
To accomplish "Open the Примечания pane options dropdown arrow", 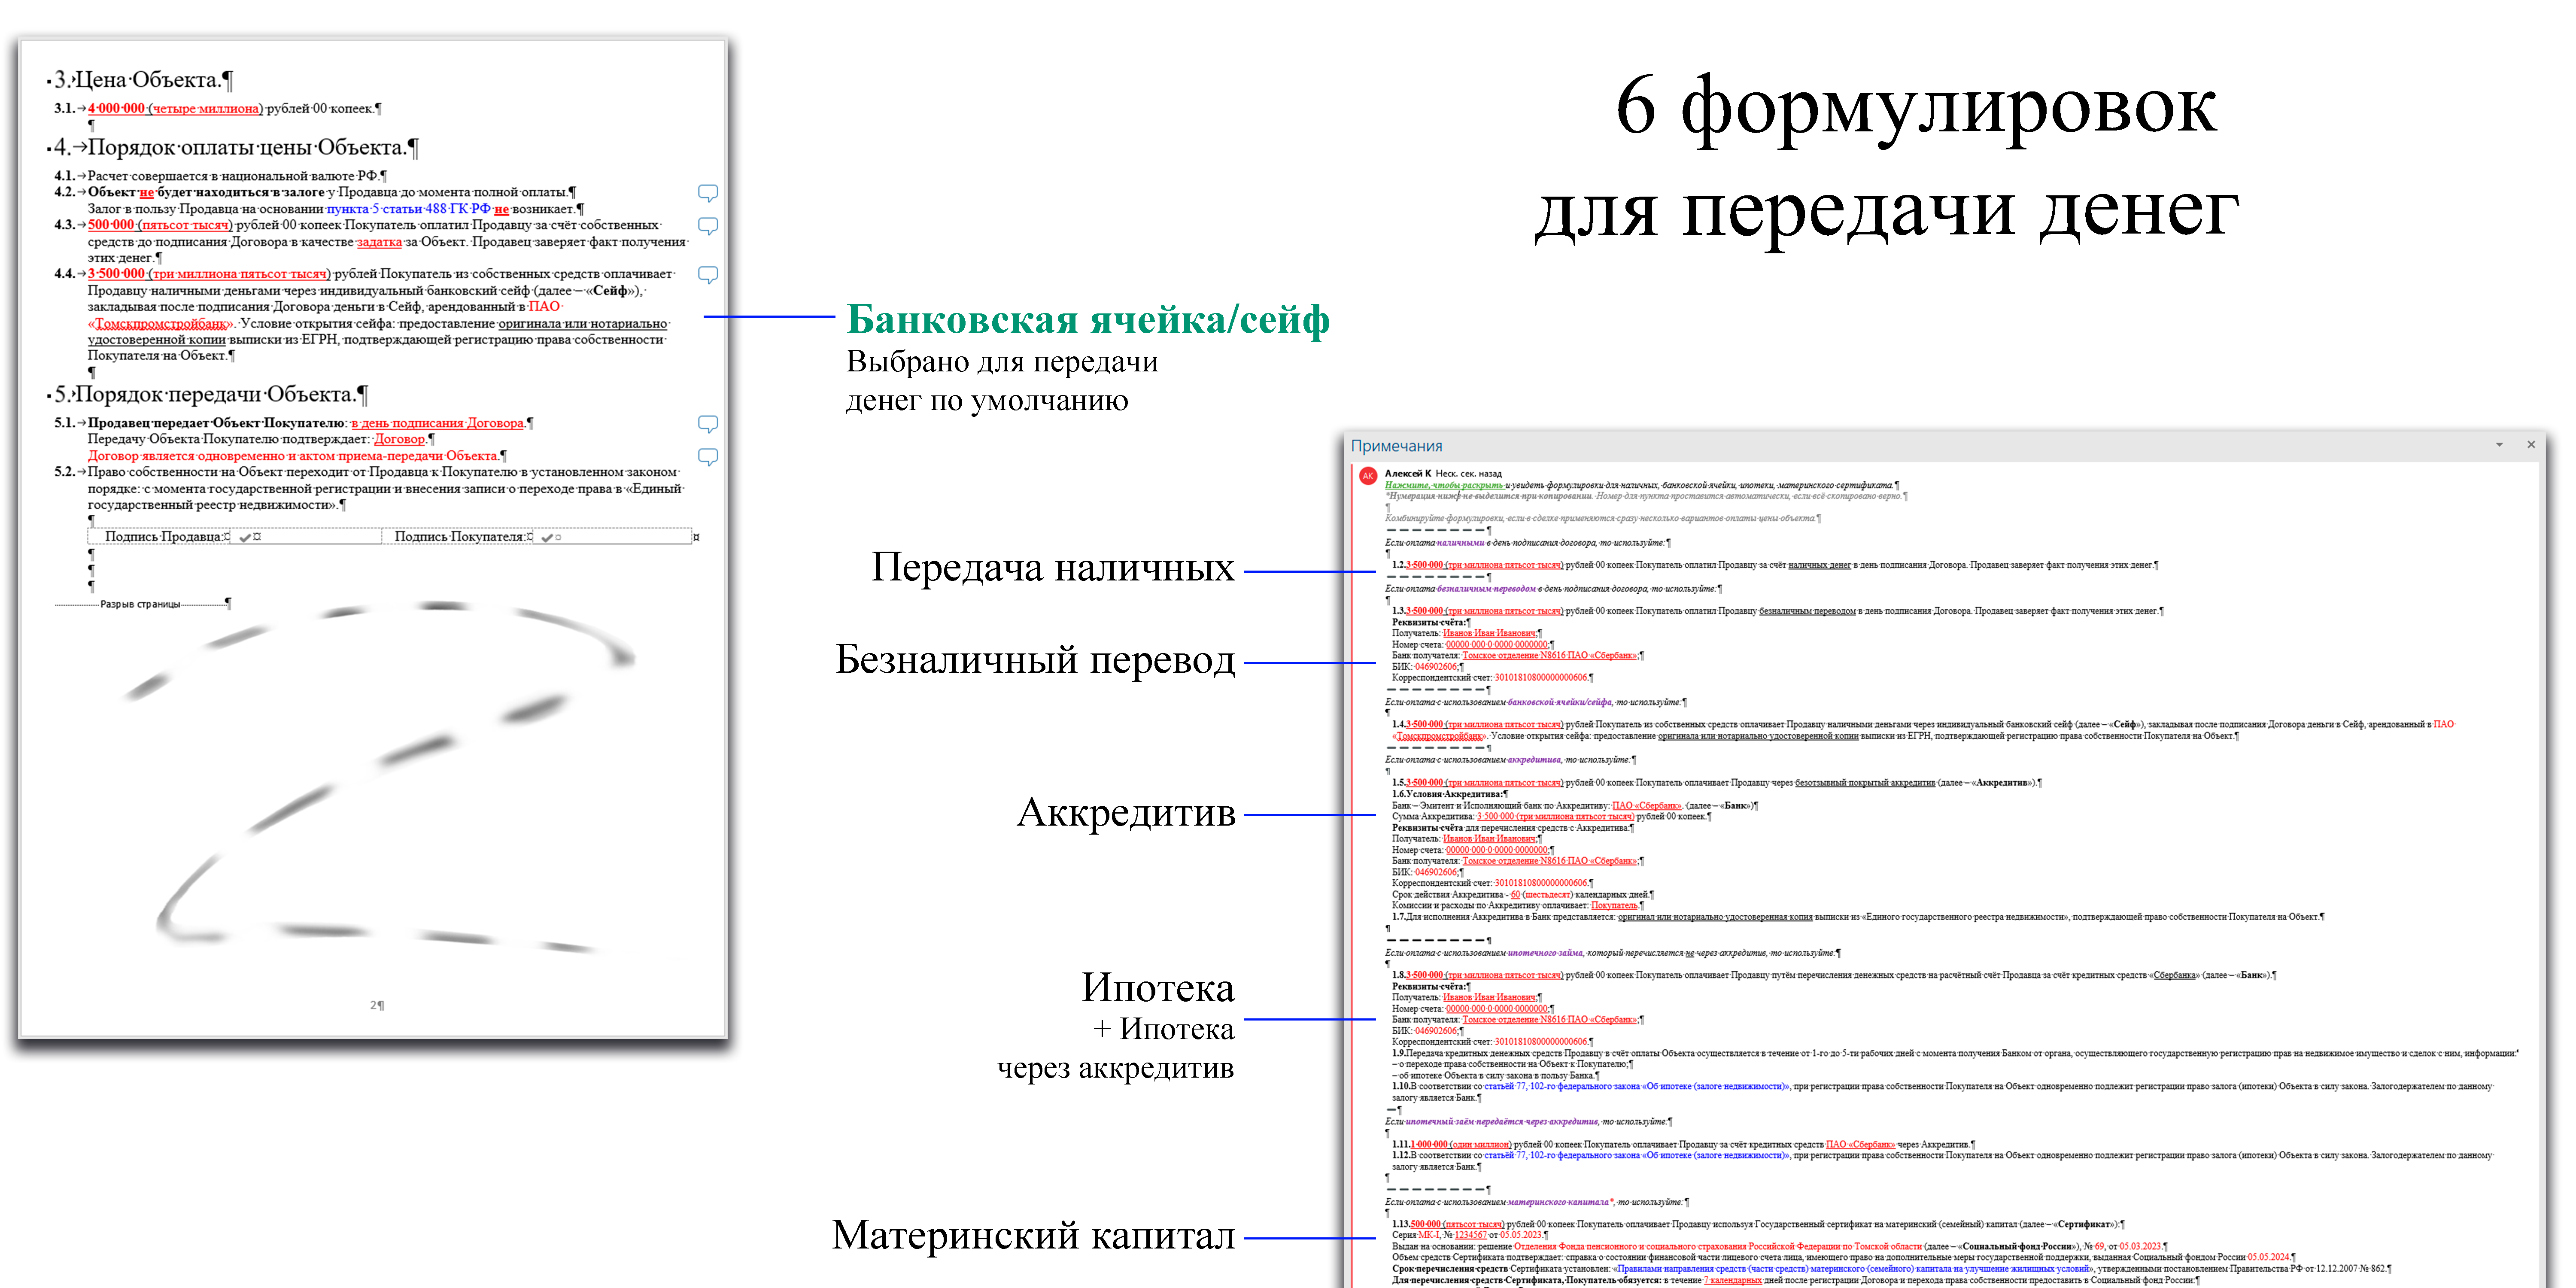I will pos(2499,445).
